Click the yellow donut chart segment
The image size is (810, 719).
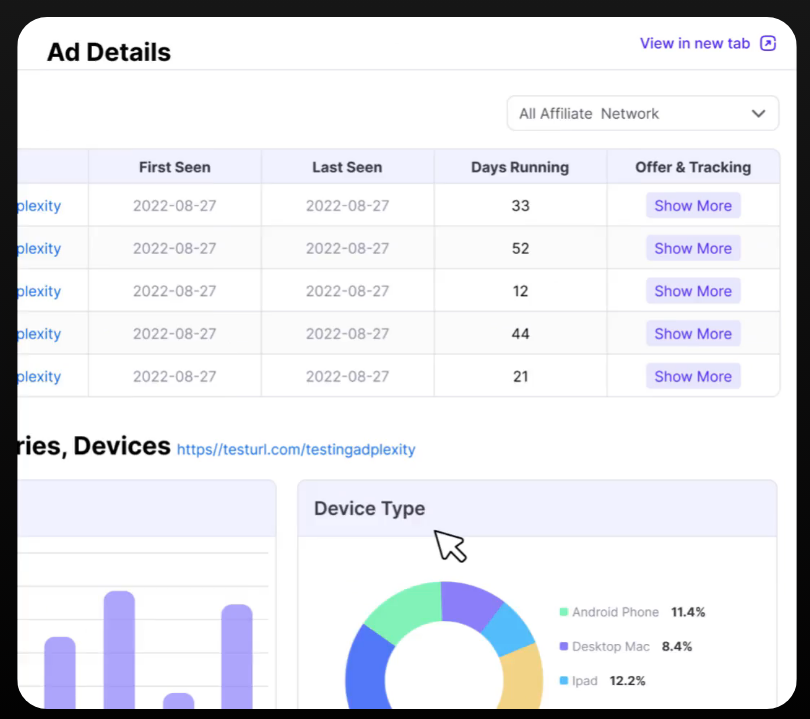coord(523,679)
